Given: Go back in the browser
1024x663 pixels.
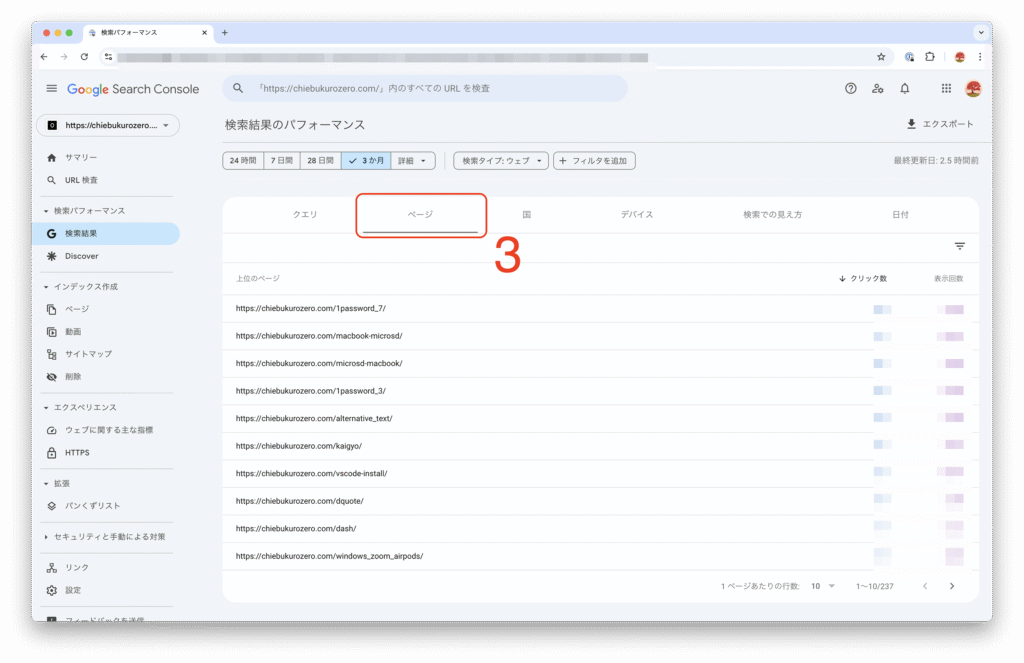Looking at the screenshot, I should click(44, 57).
